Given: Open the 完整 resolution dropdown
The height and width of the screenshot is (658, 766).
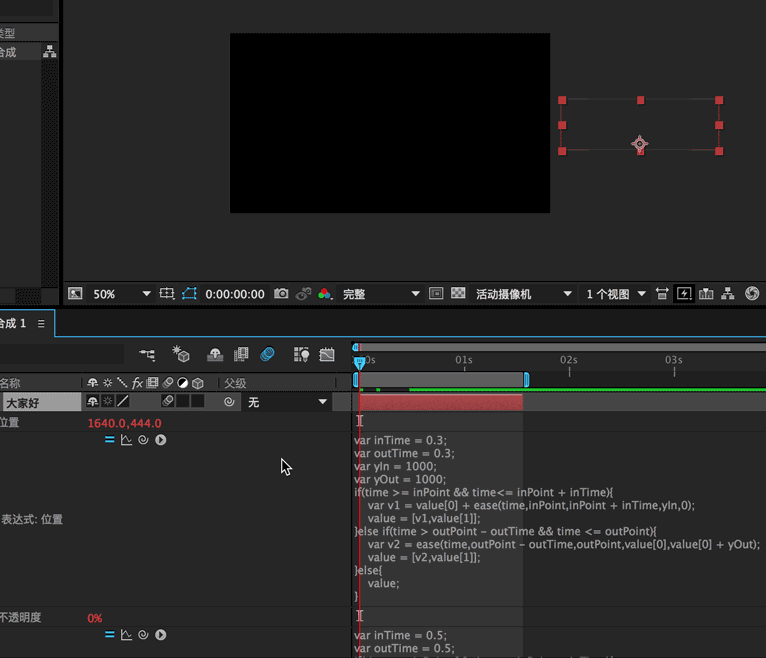Looking at the screenshot, I should click(381, 294).
